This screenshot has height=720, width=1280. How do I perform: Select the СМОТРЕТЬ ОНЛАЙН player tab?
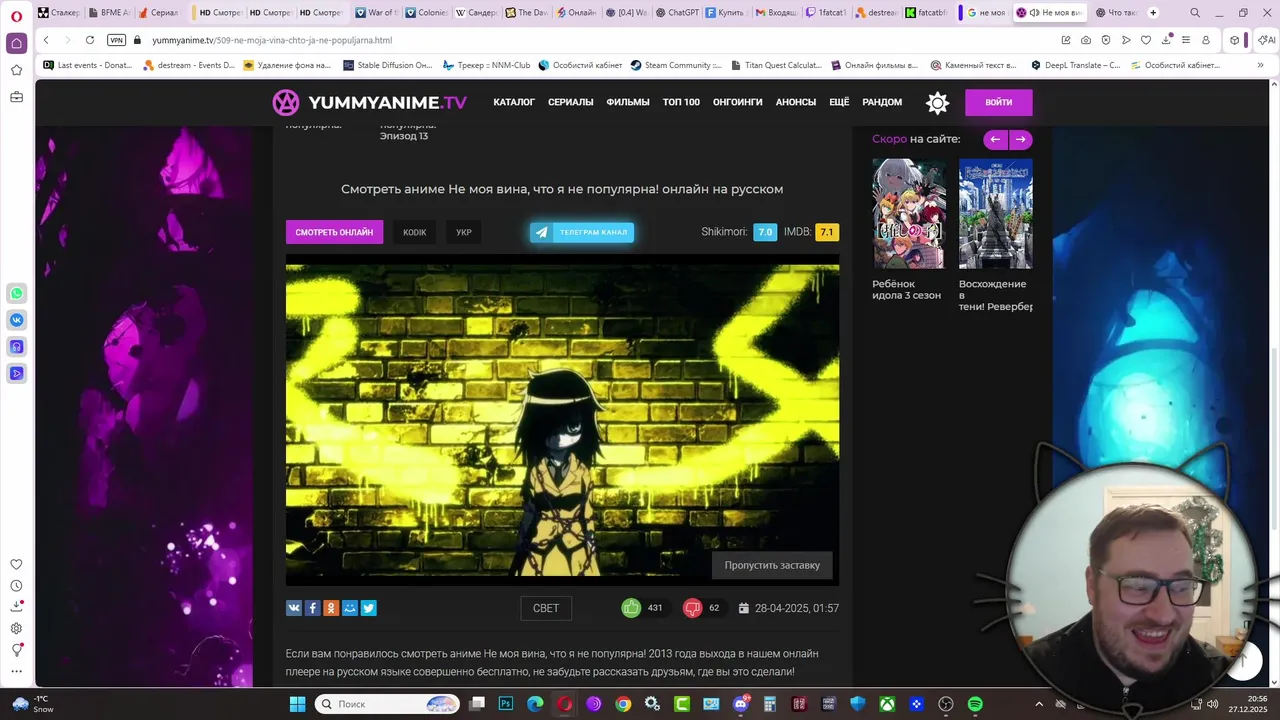click(x=334, y=232)
